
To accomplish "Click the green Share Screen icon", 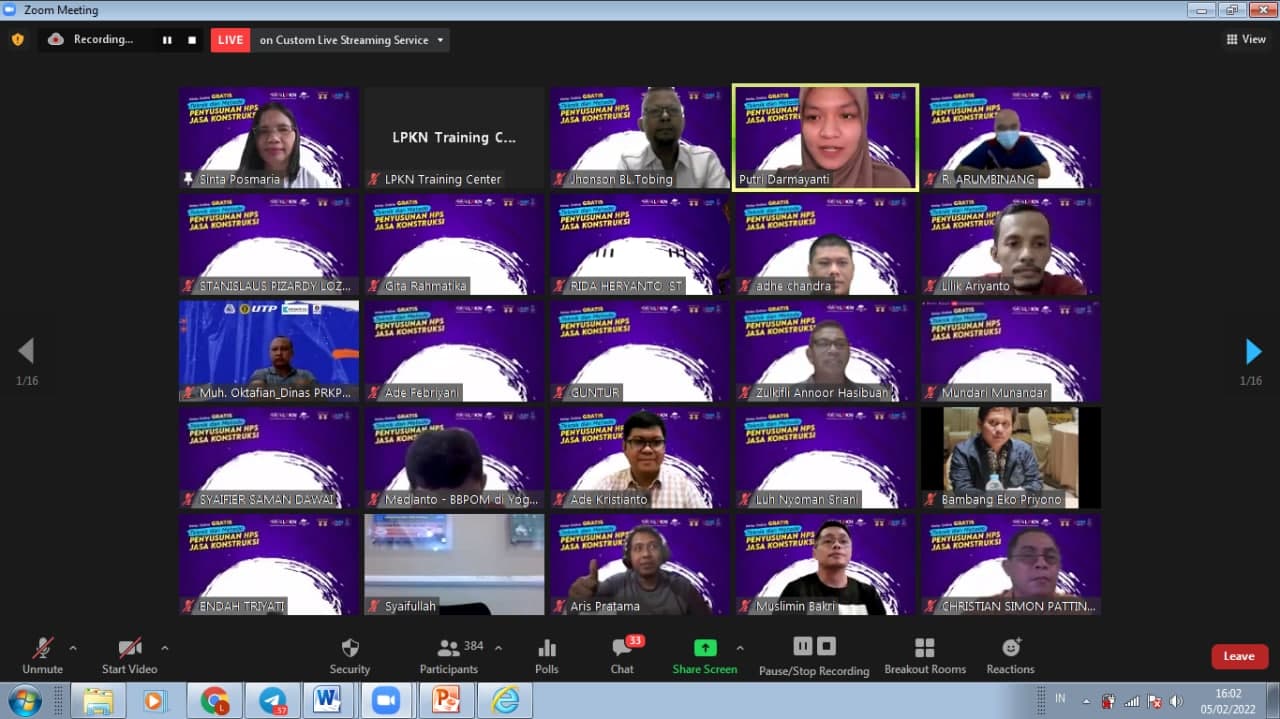I will click(x=705, y=648).
